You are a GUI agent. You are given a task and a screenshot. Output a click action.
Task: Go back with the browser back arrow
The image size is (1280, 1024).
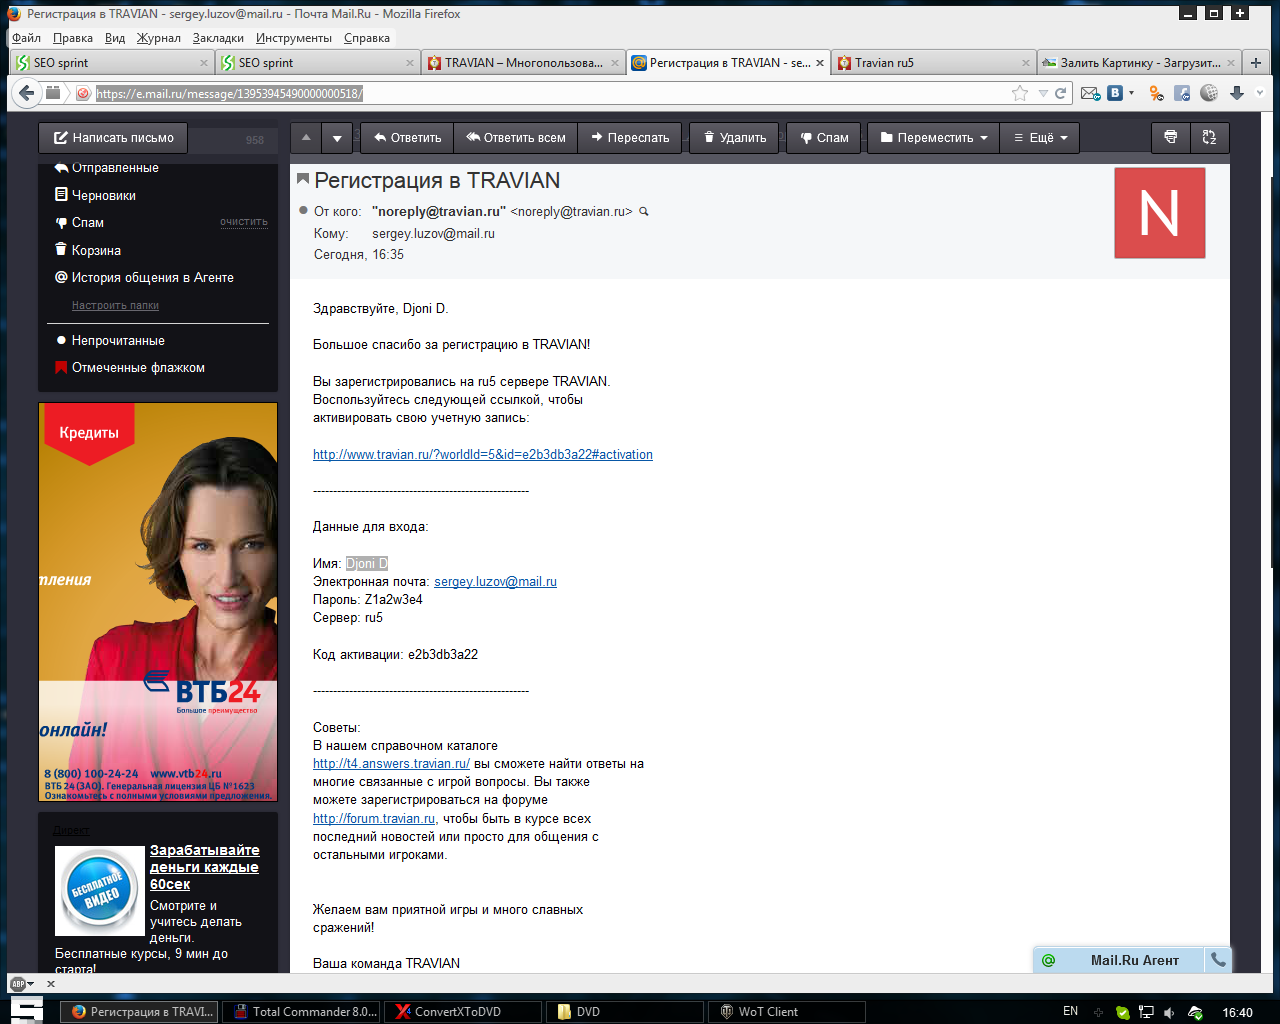click(x=26, y=93)
